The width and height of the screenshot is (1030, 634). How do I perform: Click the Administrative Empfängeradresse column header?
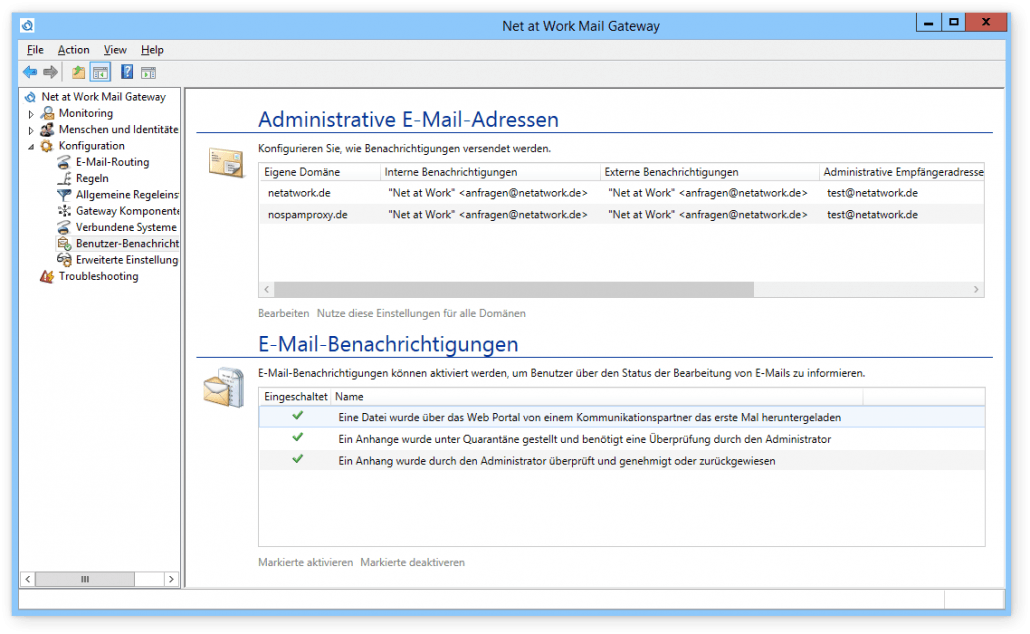pos(902,172)
